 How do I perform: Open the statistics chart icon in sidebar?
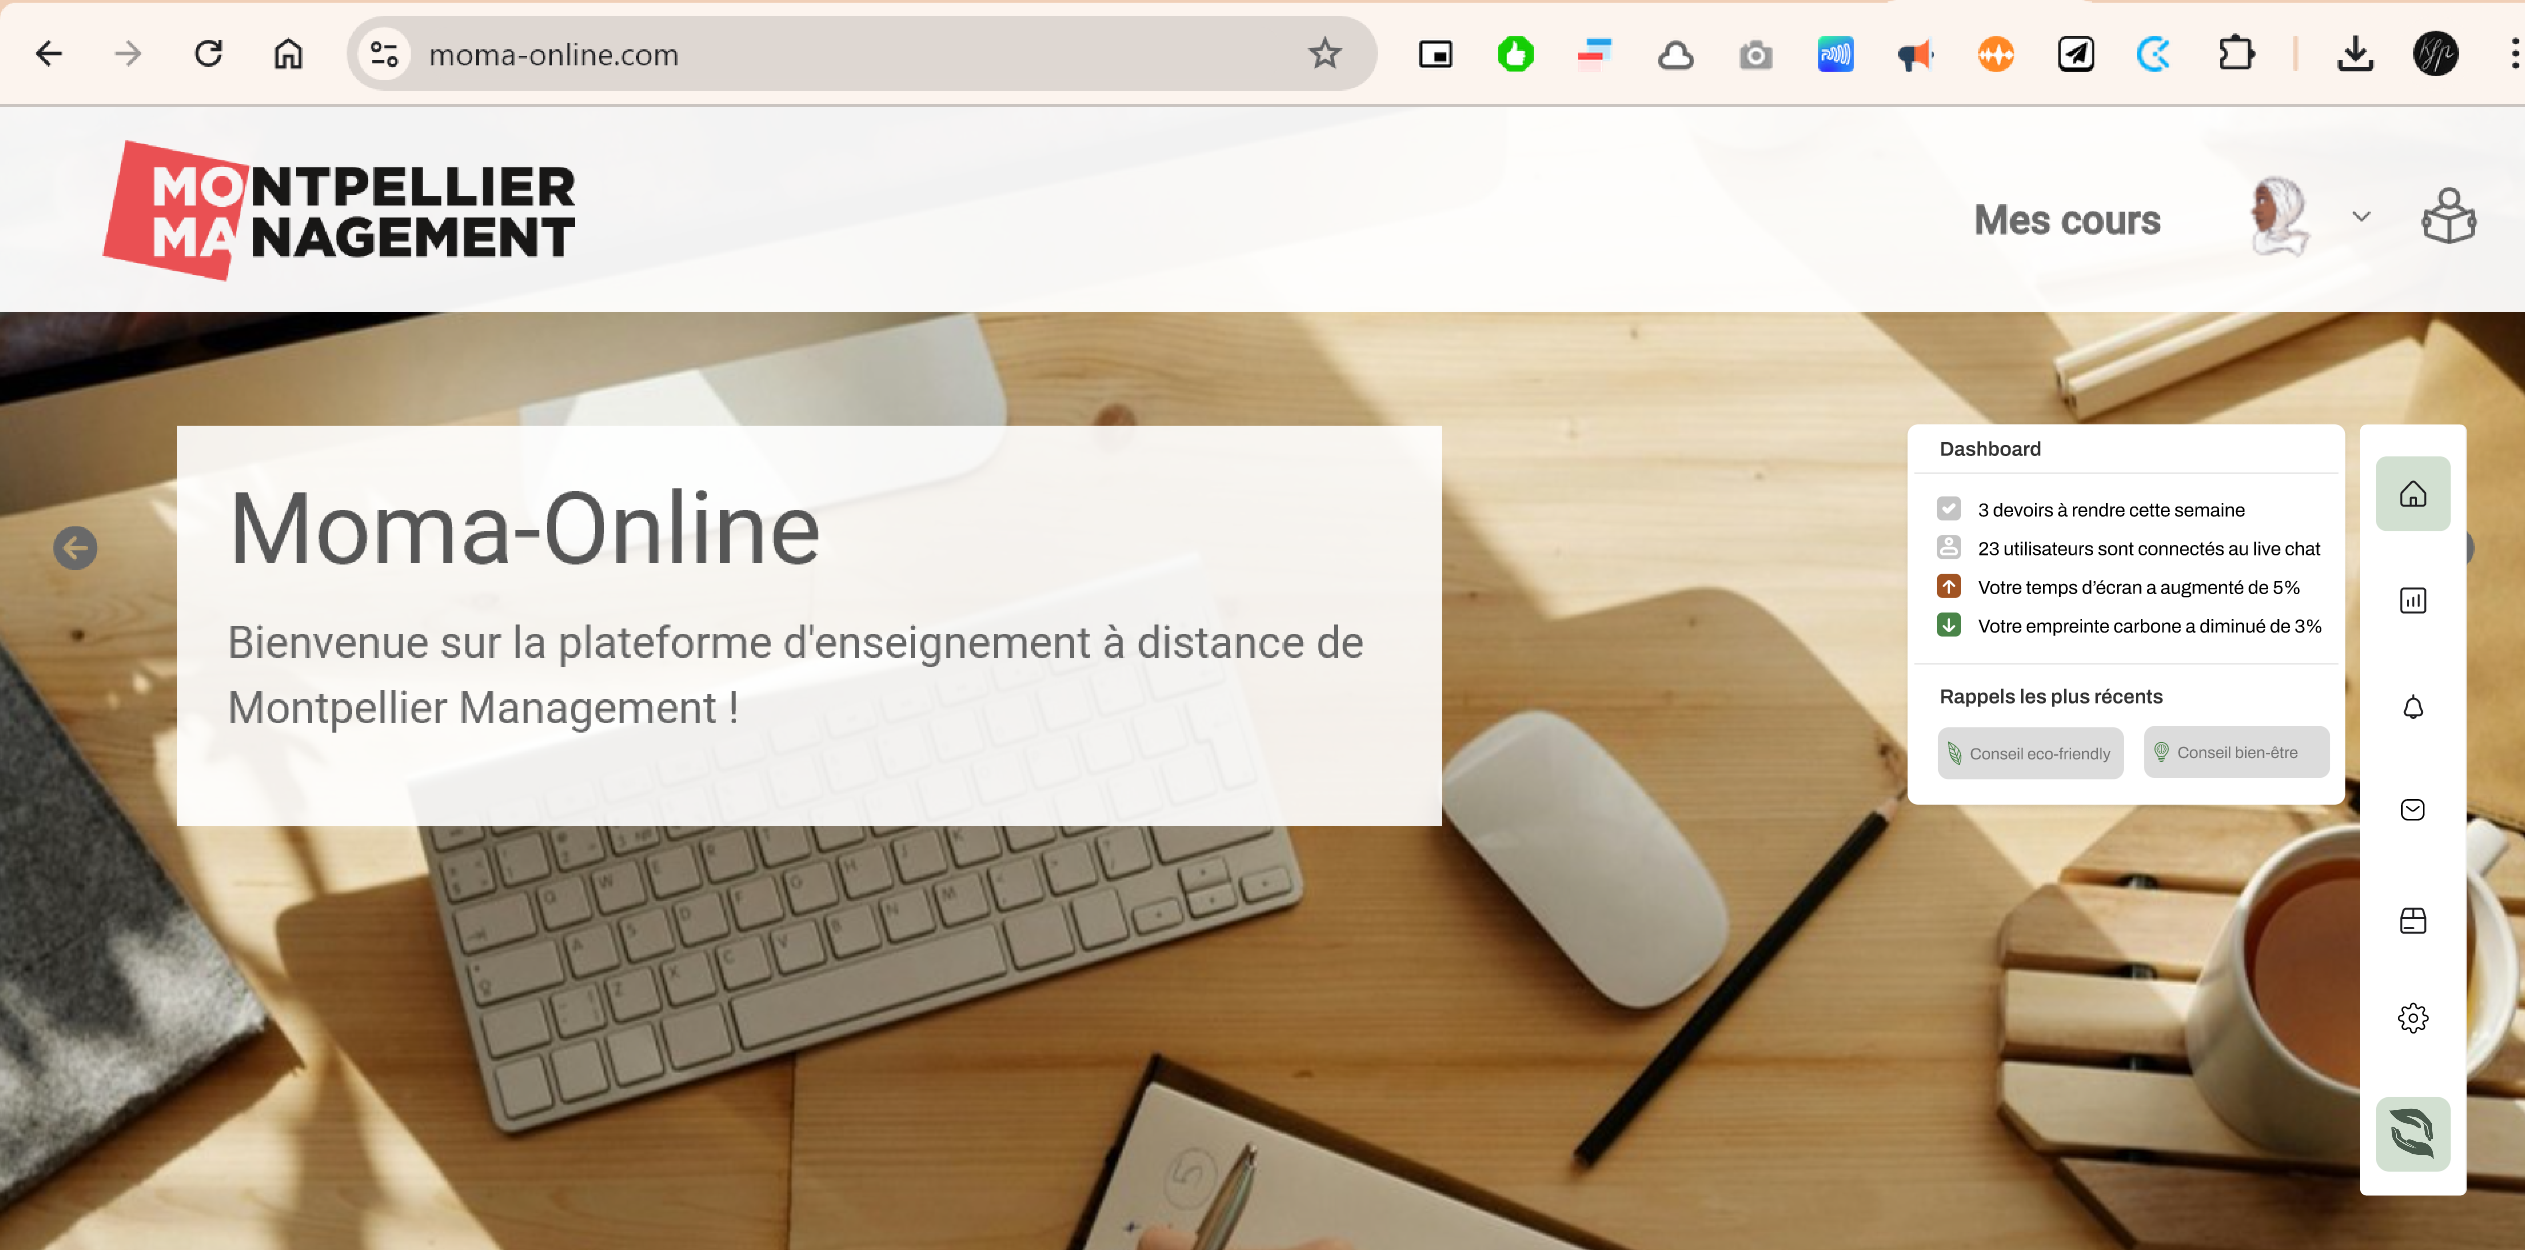coord(2413,601)
